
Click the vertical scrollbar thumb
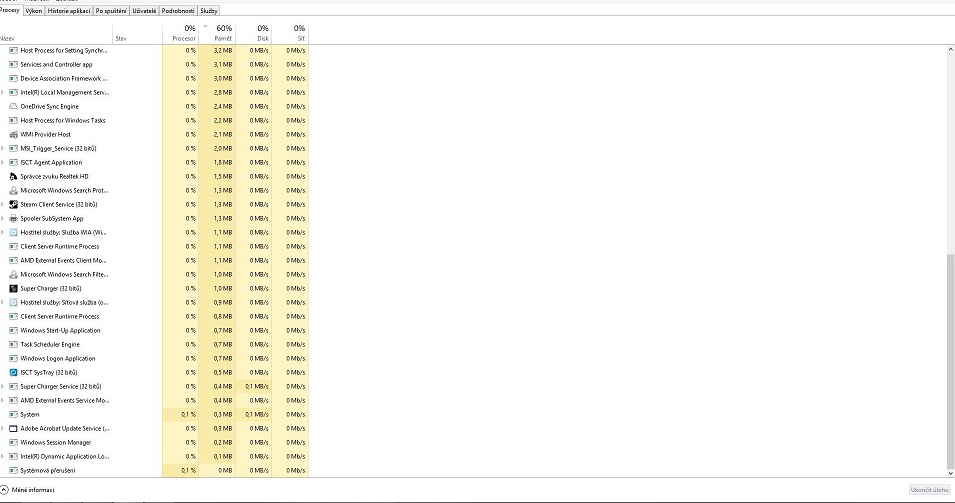(x=950, y=361)
